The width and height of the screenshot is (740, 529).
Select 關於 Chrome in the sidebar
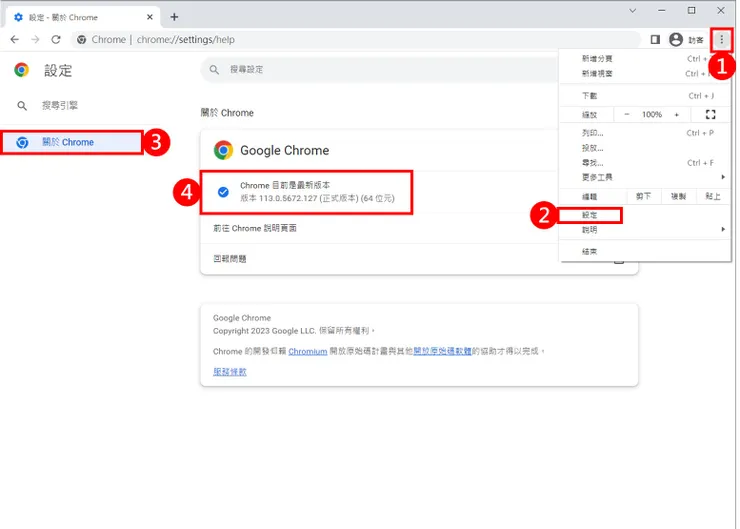tap(72, 143)
